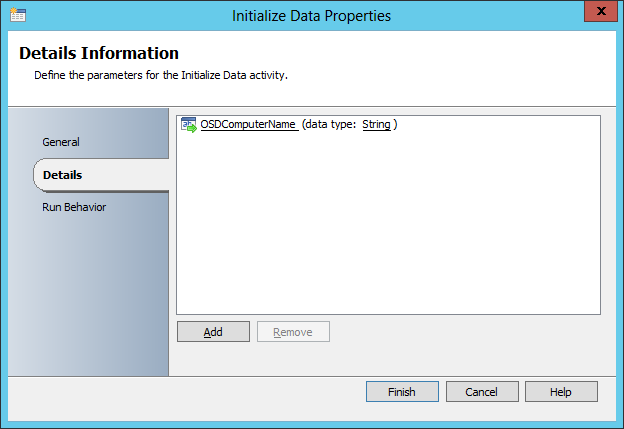Click empty space in the parameter list

[388, 230]
